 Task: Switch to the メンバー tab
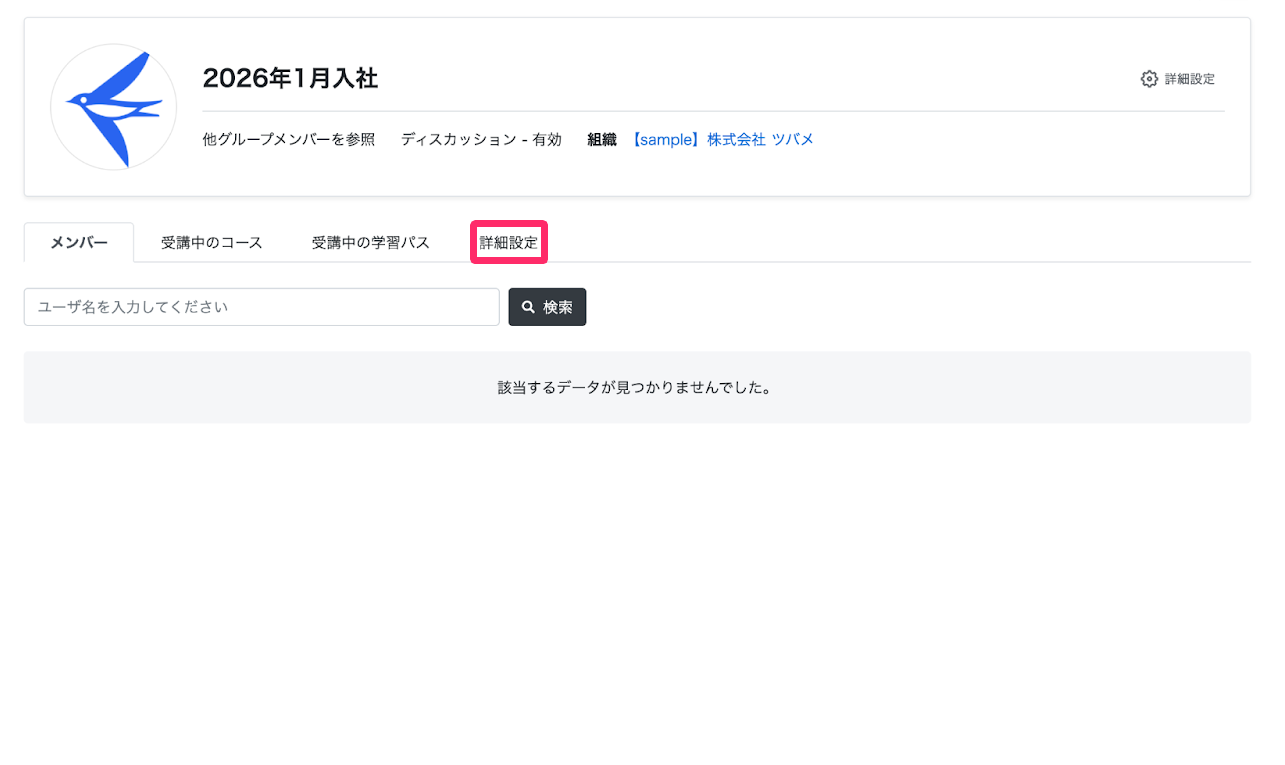79,242
